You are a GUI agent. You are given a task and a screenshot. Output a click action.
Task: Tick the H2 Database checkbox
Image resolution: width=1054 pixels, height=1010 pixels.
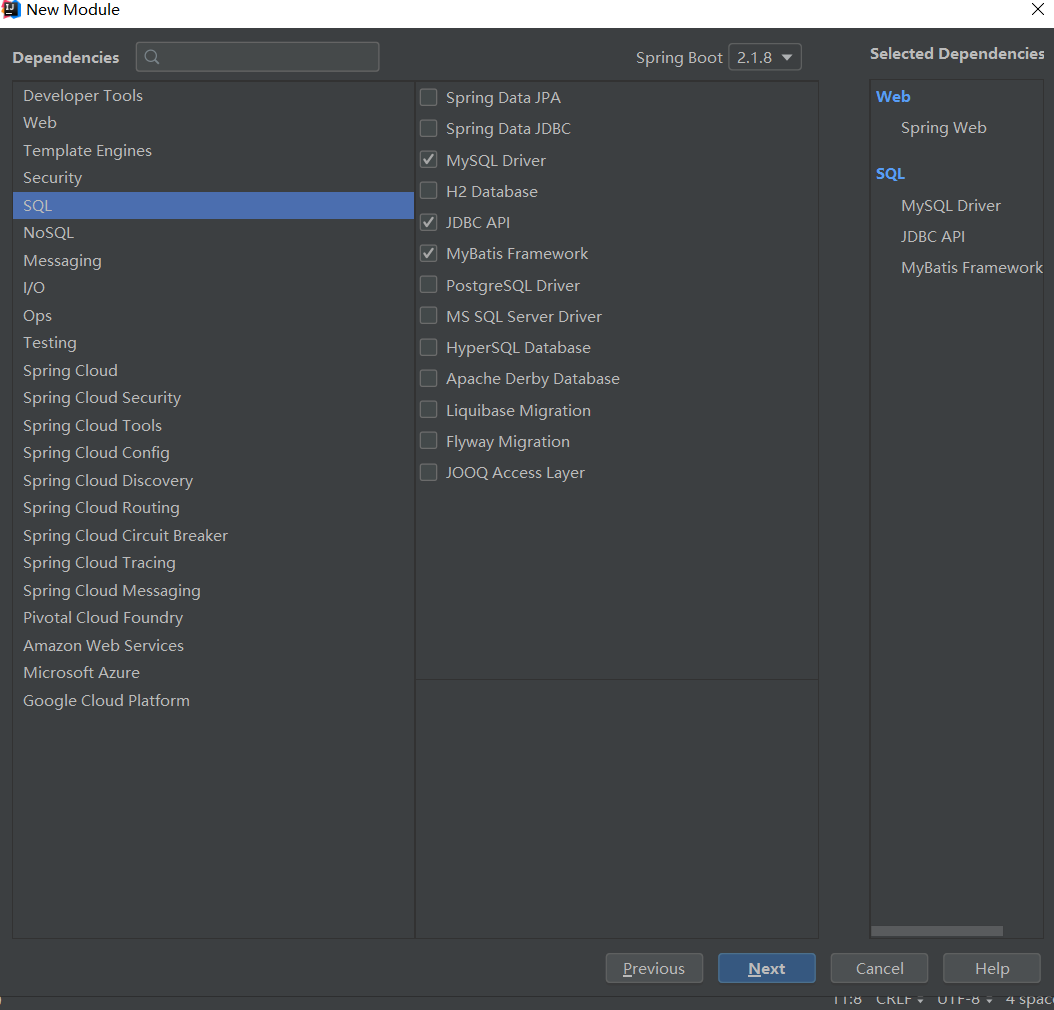[428, 191]
